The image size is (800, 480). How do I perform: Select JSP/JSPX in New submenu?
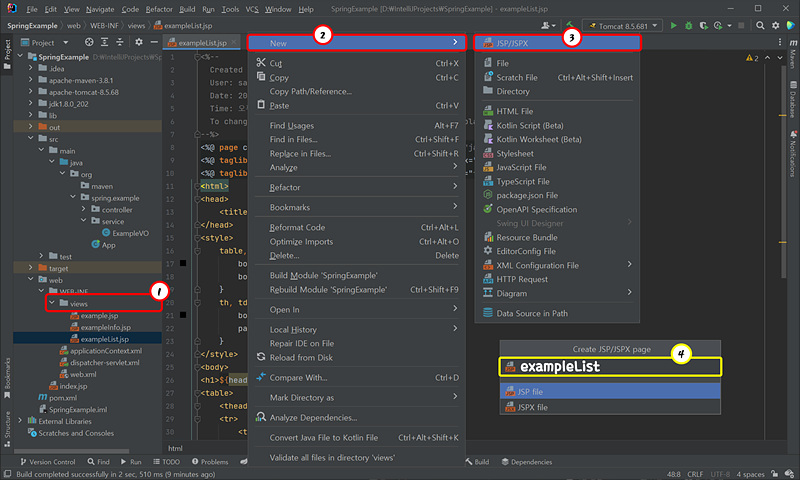click(x=557, y=43)
